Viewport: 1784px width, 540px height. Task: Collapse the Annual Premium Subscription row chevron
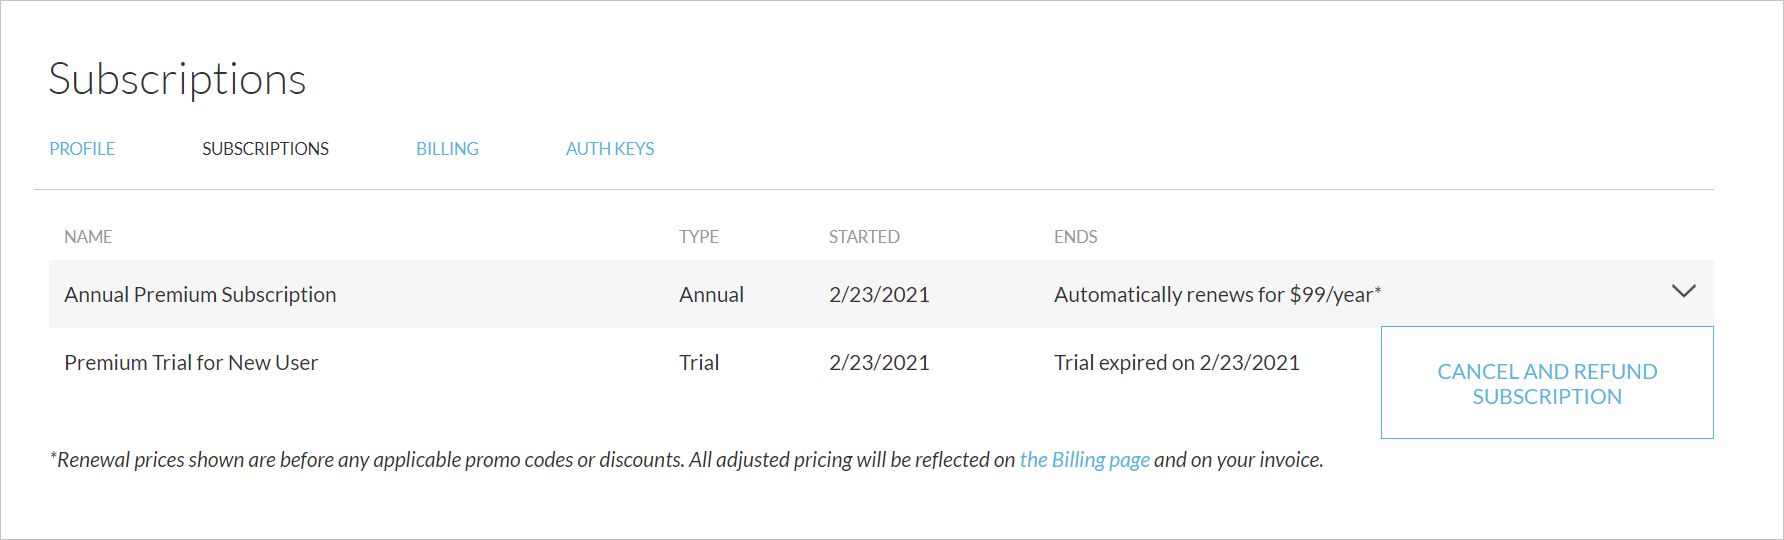pyautogui.click(x=1683, y=292)
